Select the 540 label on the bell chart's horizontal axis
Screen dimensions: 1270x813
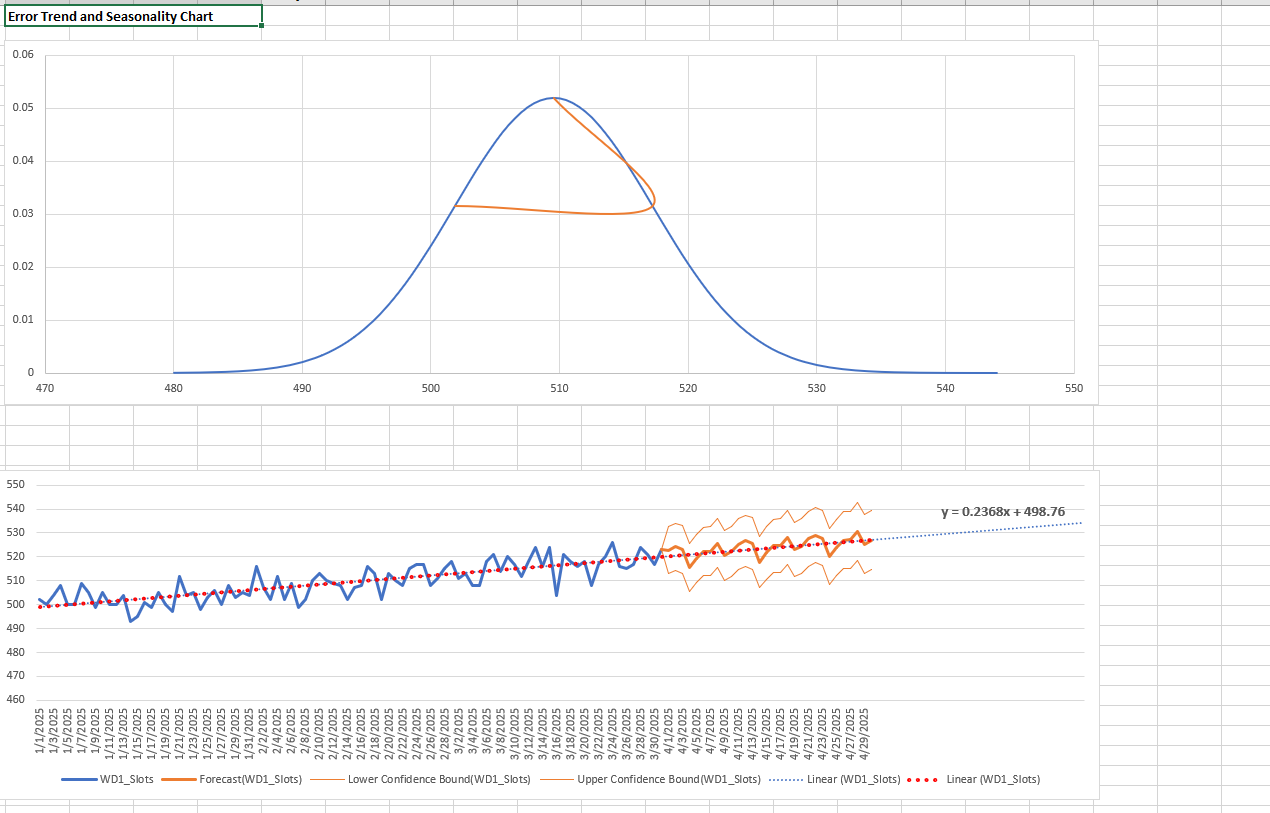coord(945,387)
